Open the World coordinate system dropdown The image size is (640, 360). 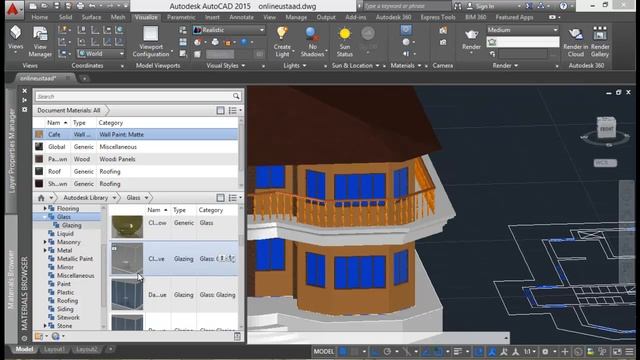101,53
